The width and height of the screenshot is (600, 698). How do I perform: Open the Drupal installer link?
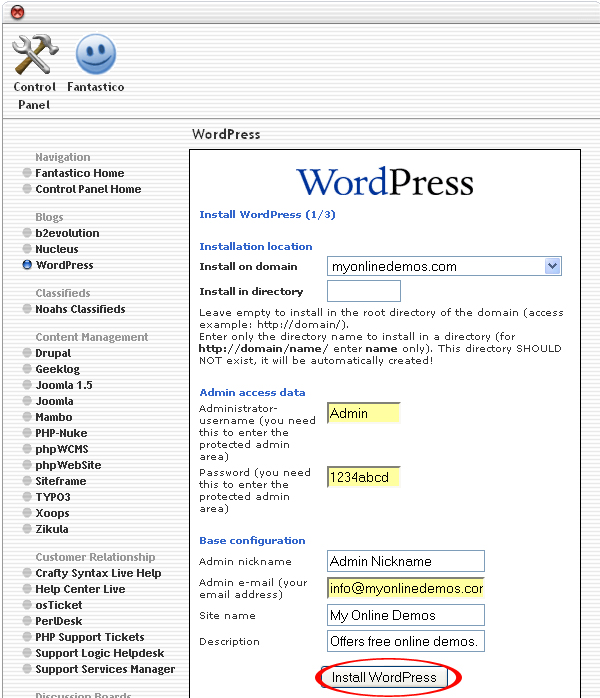[x=53, y=353]
